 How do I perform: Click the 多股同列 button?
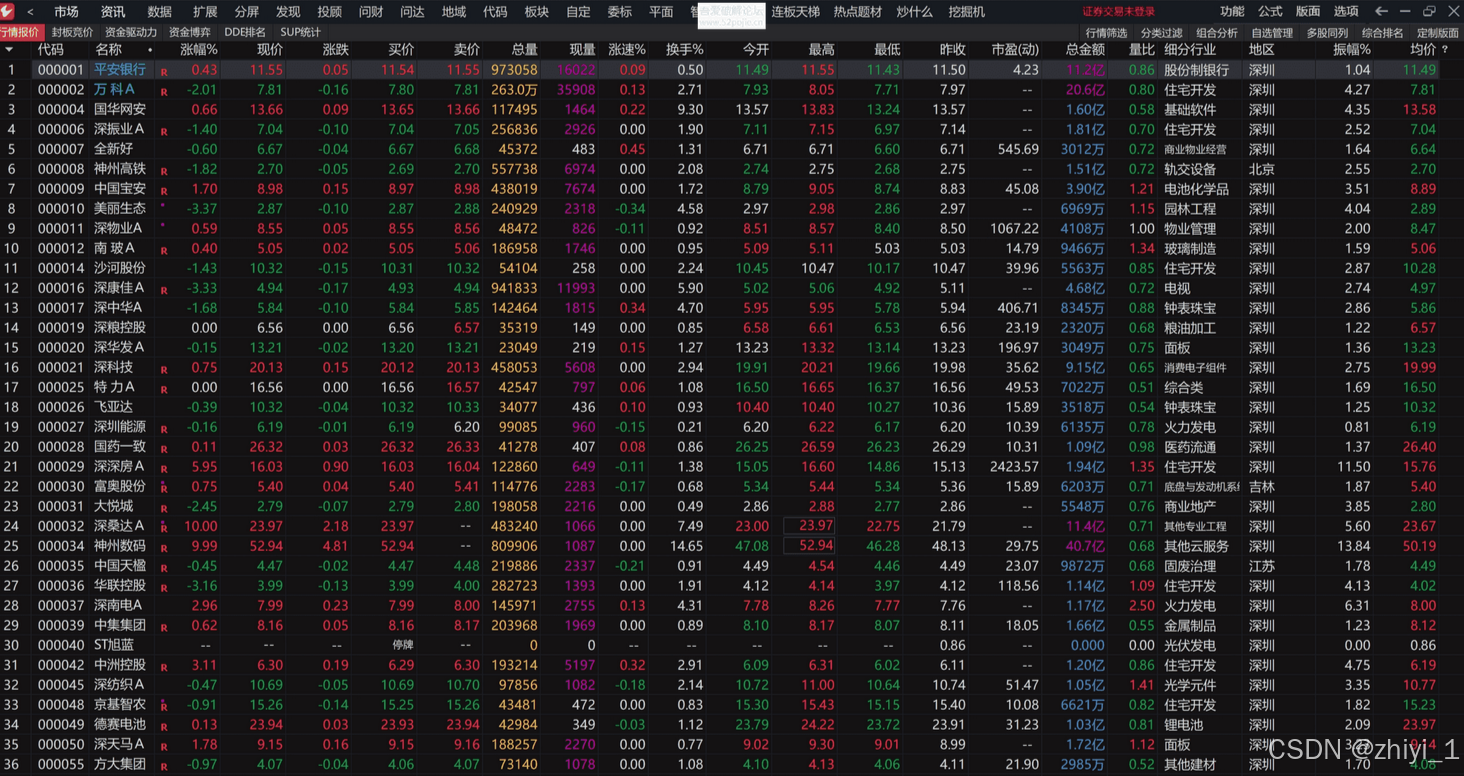click(x=1327, y=32)
